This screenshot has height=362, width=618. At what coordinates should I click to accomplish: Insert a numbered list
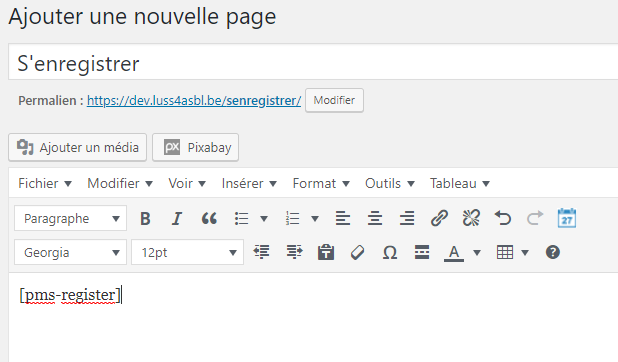tap(292, 218)
